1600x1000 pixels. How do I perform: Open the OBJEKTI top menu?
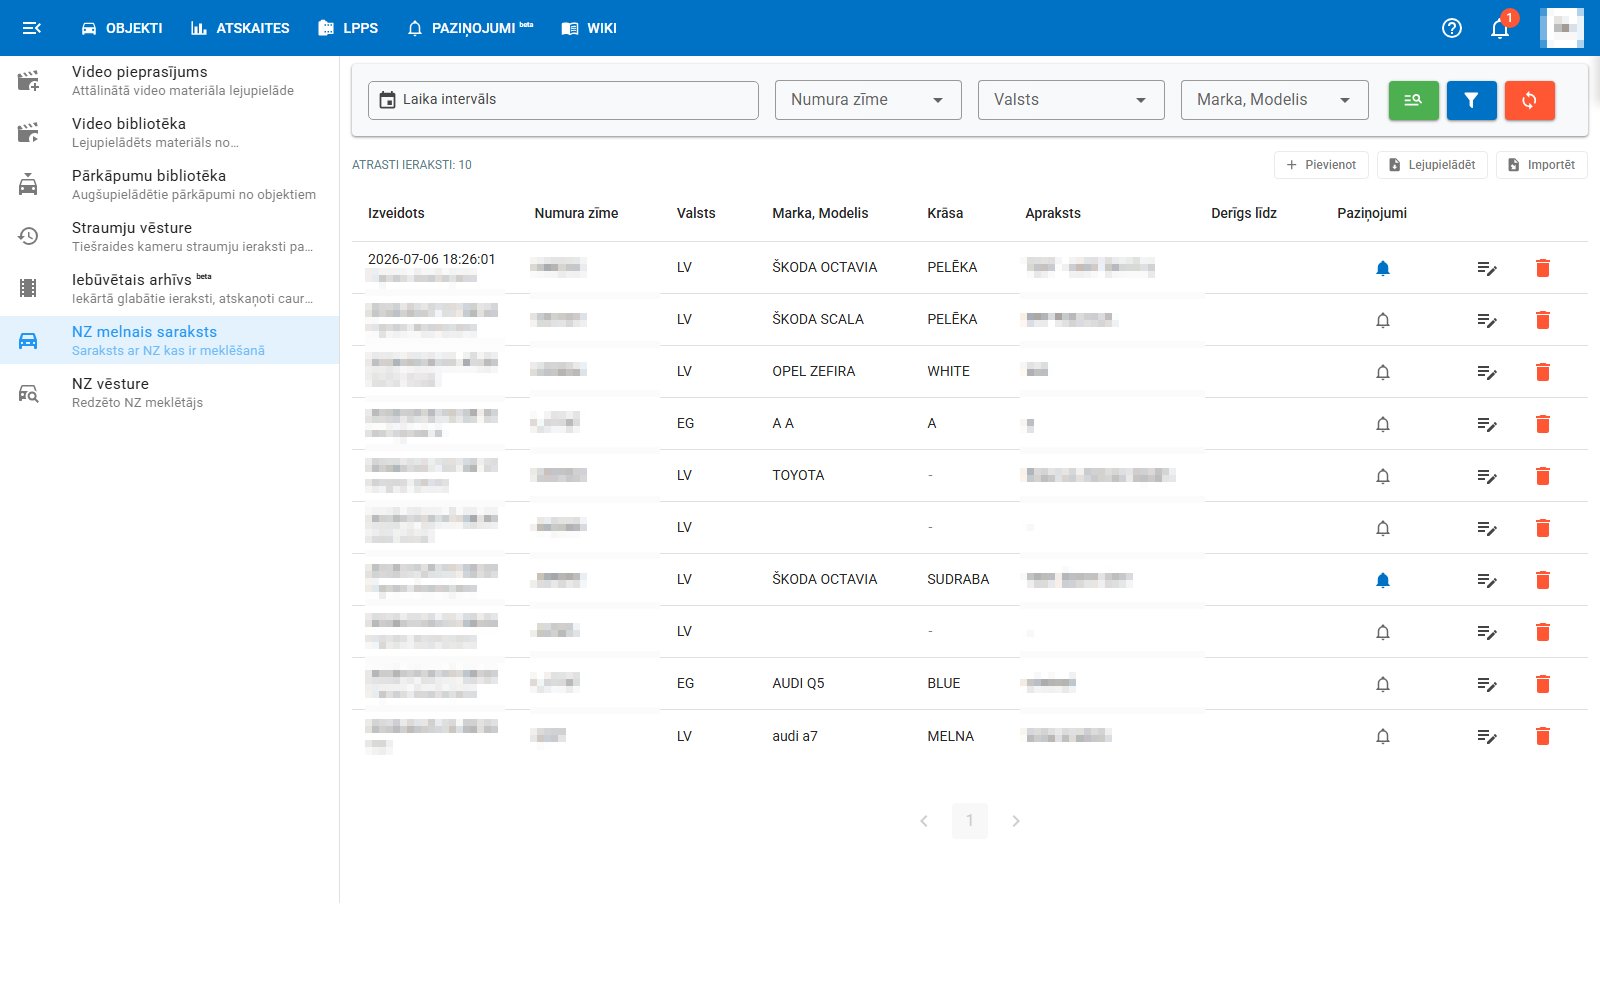[x=121, y=28]
